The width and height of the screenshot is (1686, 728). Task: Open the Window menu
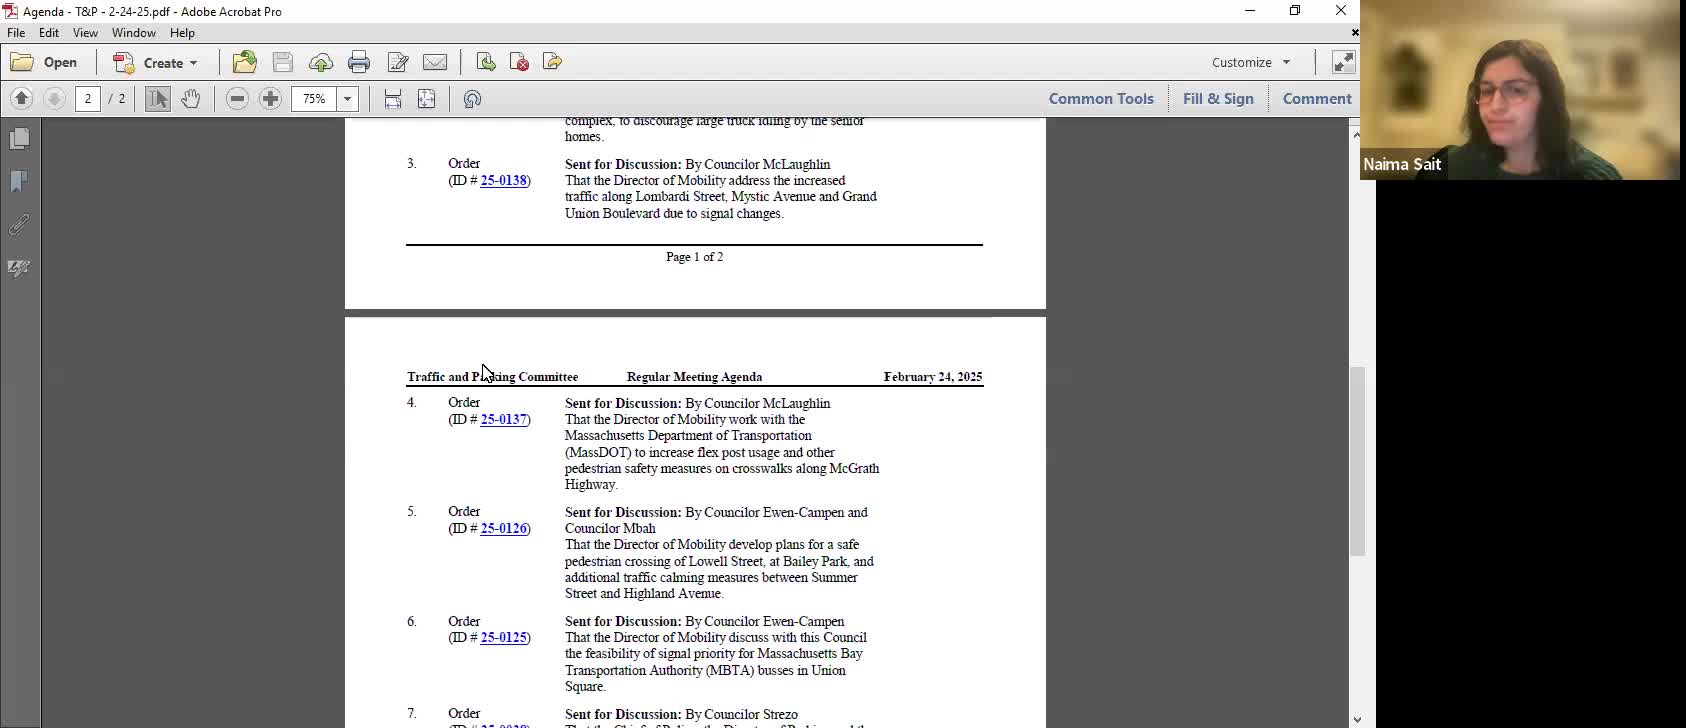(x=134, y=33)
